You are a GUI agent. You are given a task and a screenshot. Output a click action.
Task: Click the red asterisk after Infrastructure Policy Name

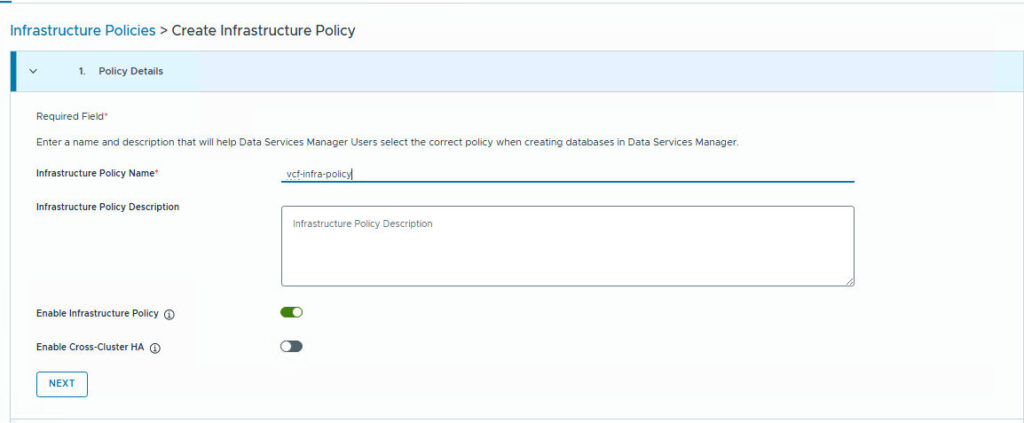[157, 172]
